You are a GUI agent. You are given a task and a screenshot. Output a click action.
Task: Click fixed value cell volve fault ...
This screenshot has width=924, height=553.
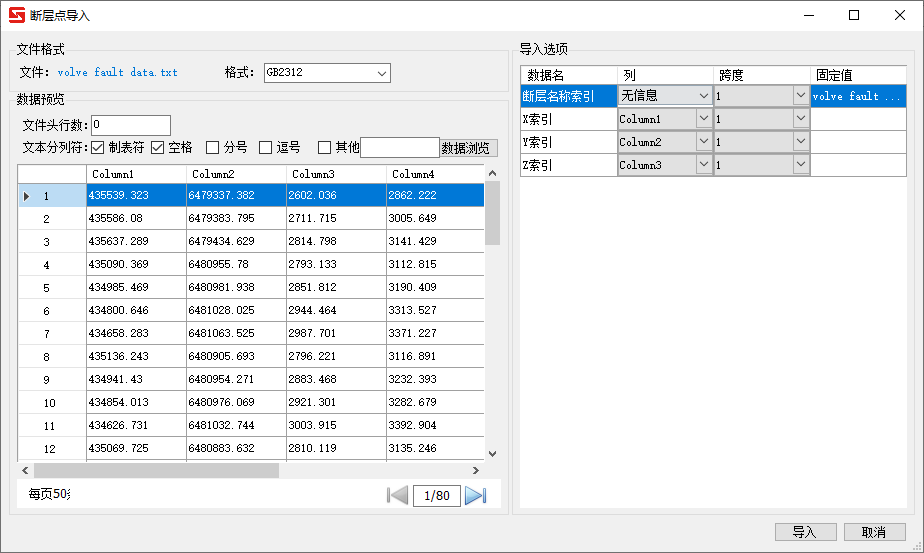coord(859,96)
